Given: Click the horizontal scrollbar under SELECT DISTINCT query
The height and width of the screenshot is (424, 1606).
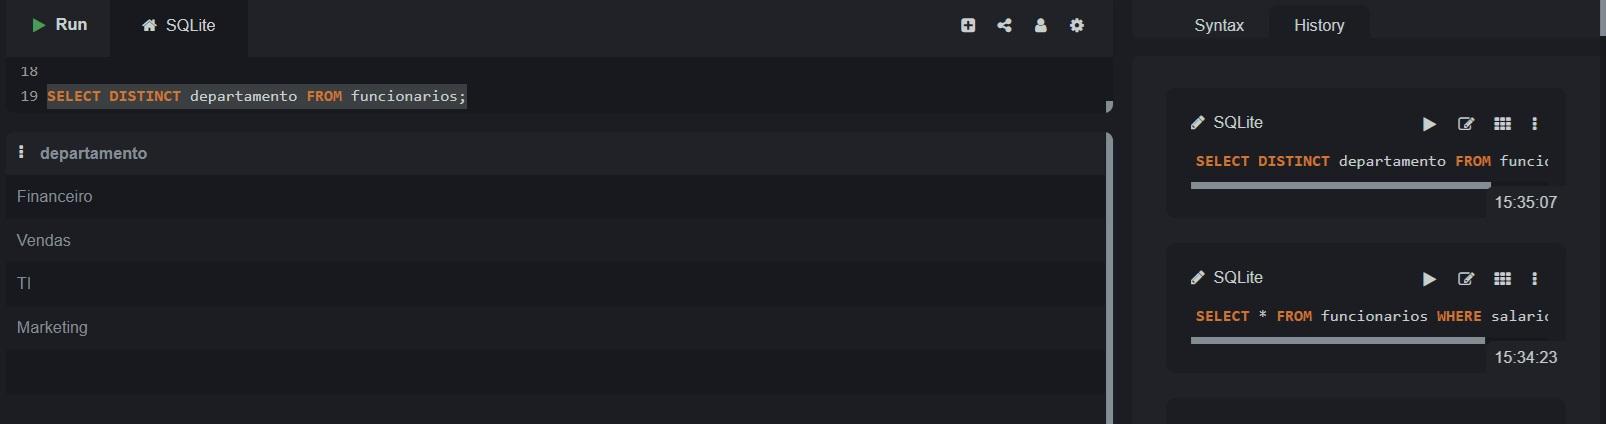Looking at the screenshot, I should (1340, 185).
